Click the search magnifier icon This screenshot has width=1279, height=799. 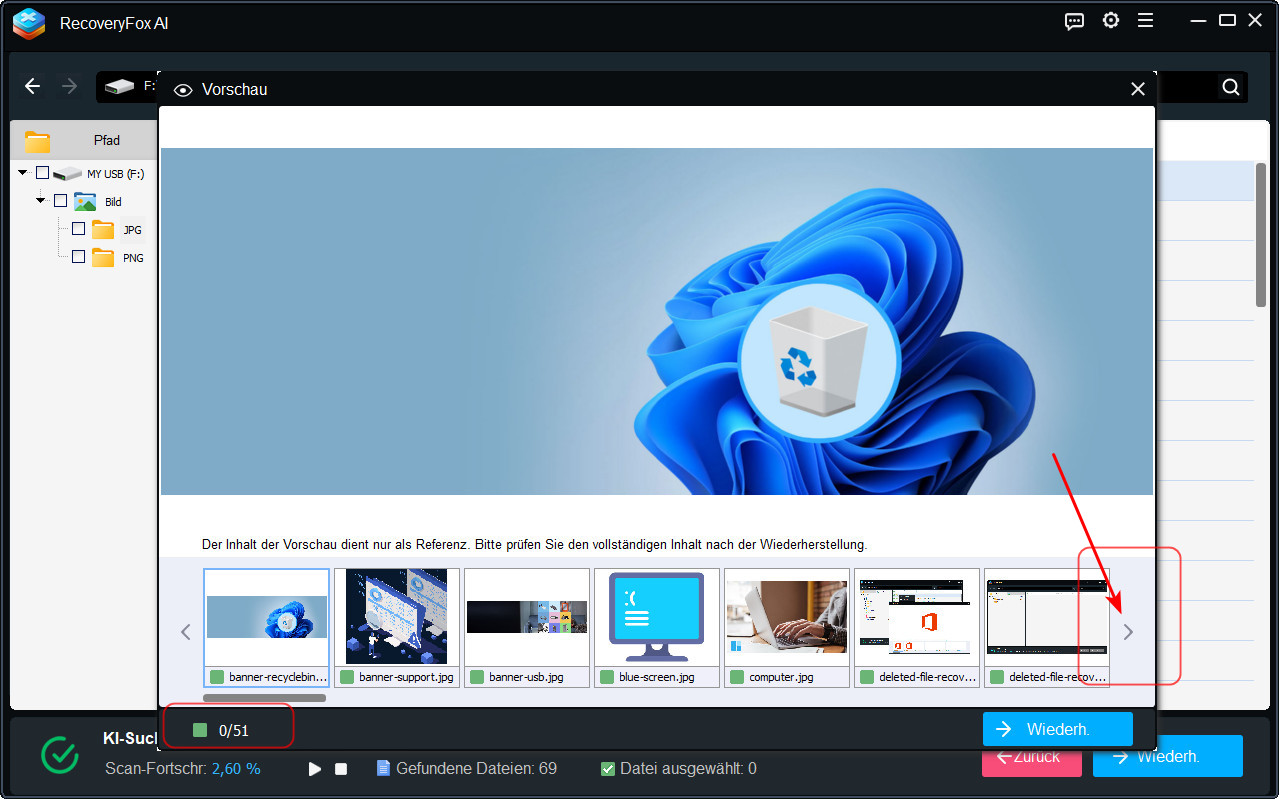(1231, 87)
